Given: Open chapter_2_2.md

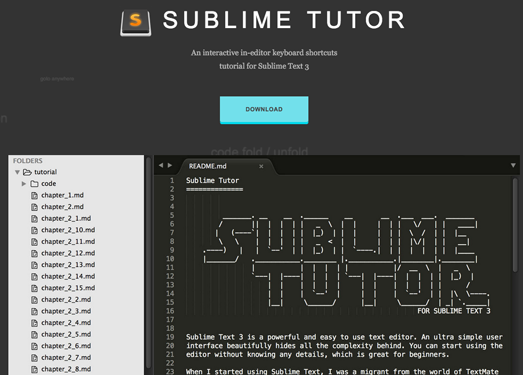Looking at the screenshot, I should tap(66, 300).
